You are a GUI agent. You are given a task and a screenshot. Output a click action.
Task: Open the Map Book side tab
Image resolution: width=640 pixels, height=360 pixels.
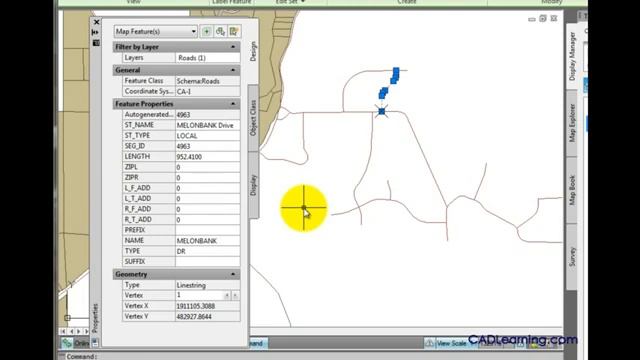(572, 190)
